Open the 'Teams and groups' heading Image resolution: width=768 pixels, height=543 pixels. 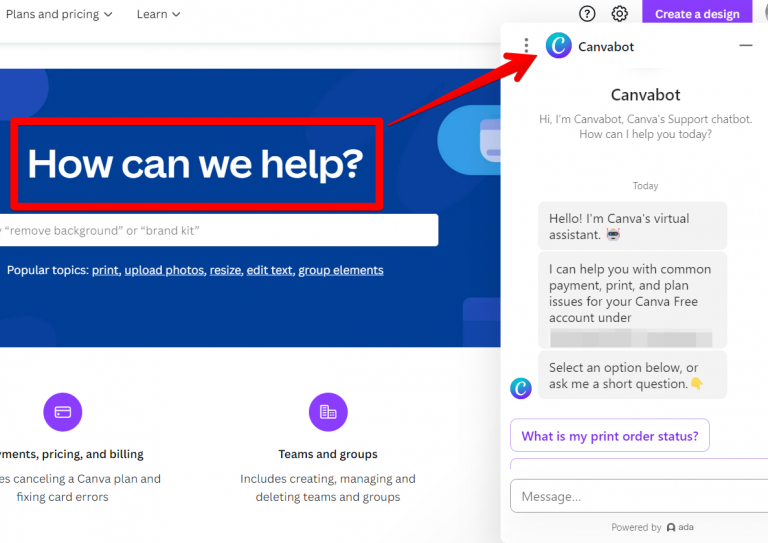click(x=328, y=454)
